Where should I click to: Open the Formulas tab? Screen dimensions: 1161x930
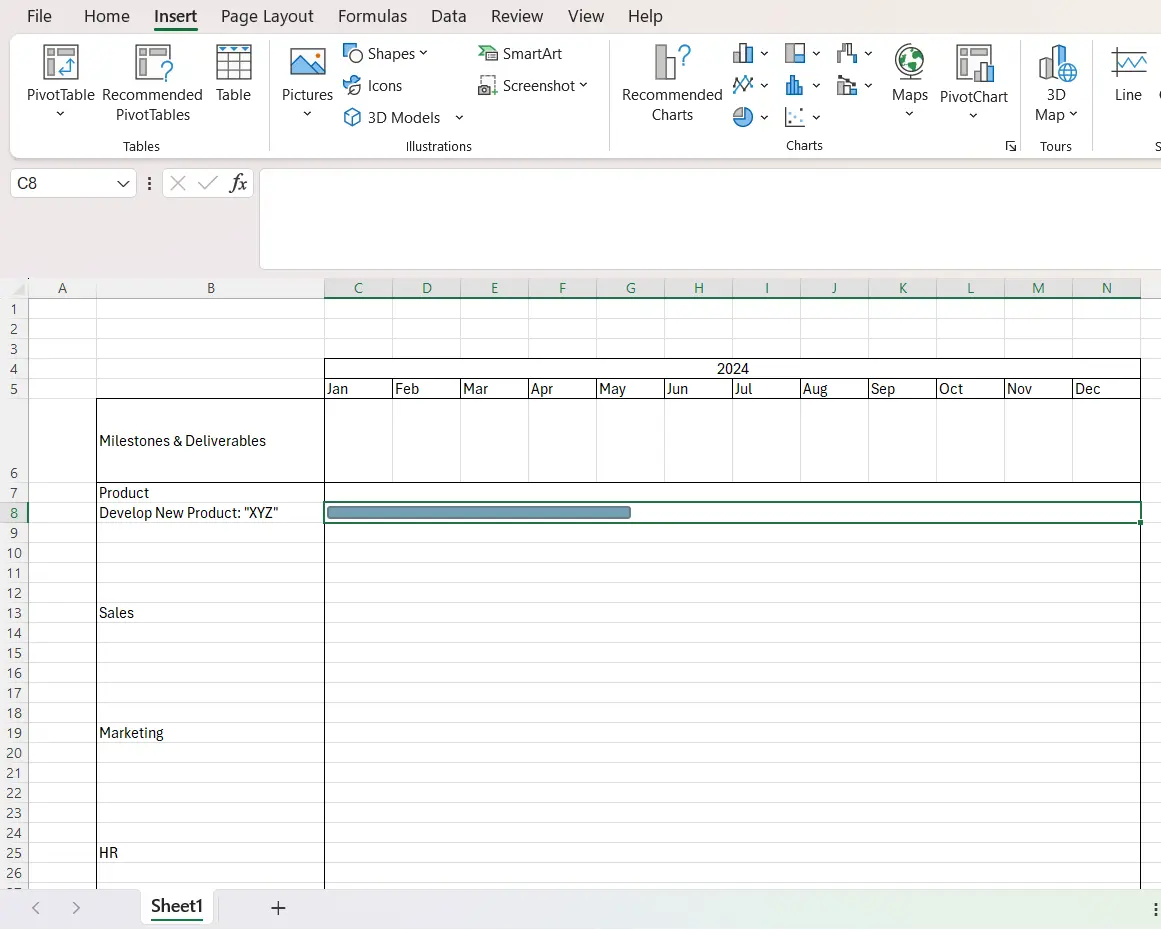click(372, 16)
